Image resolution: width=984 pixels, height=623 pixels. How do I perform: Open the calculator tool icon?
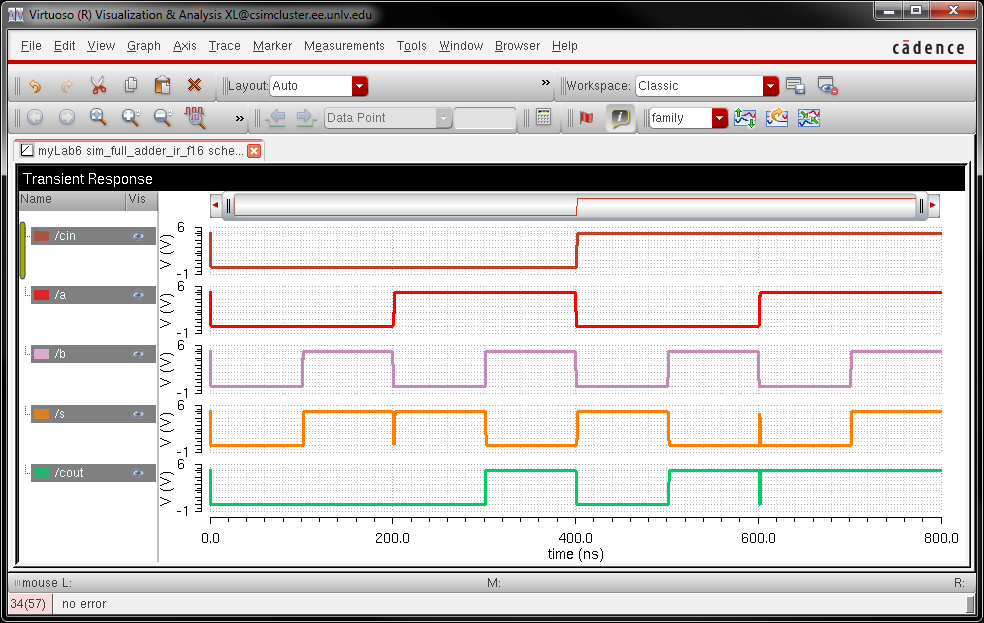pos(543,118)
